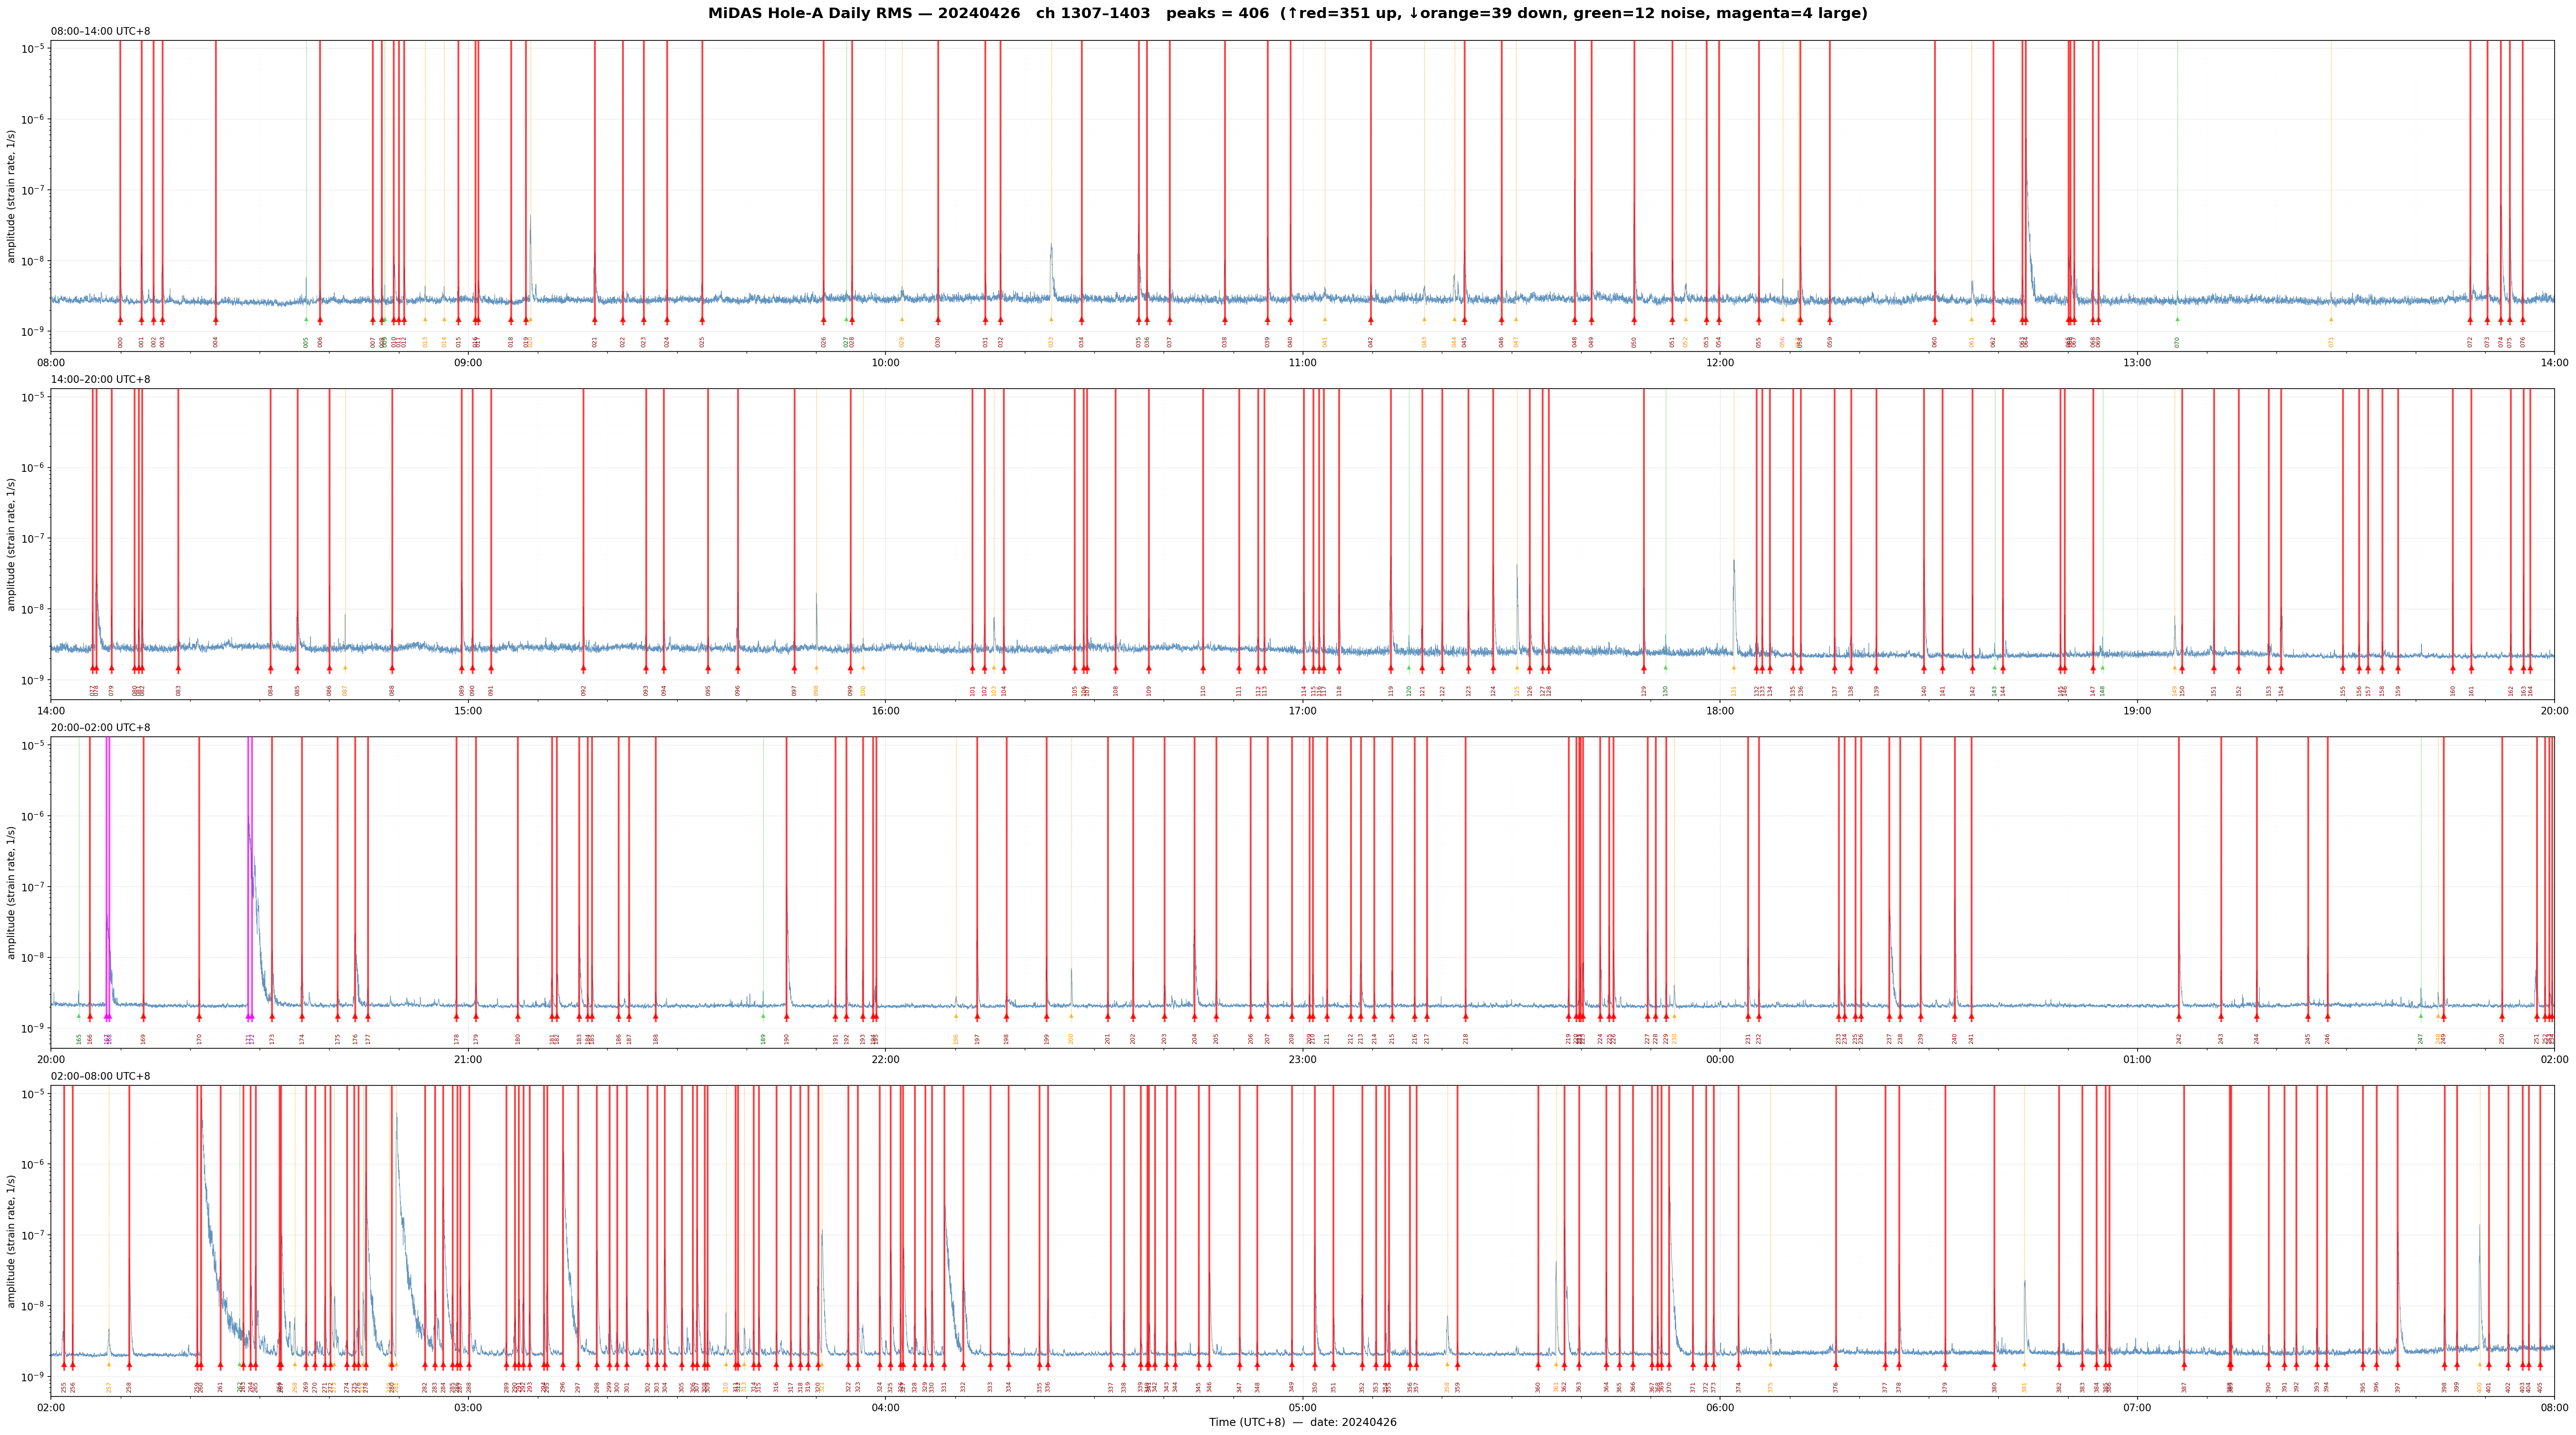Viewport: 2576px width, 1435px height.
Task: Click the 00:00 x-axis tick label
Action: 1720,1059
